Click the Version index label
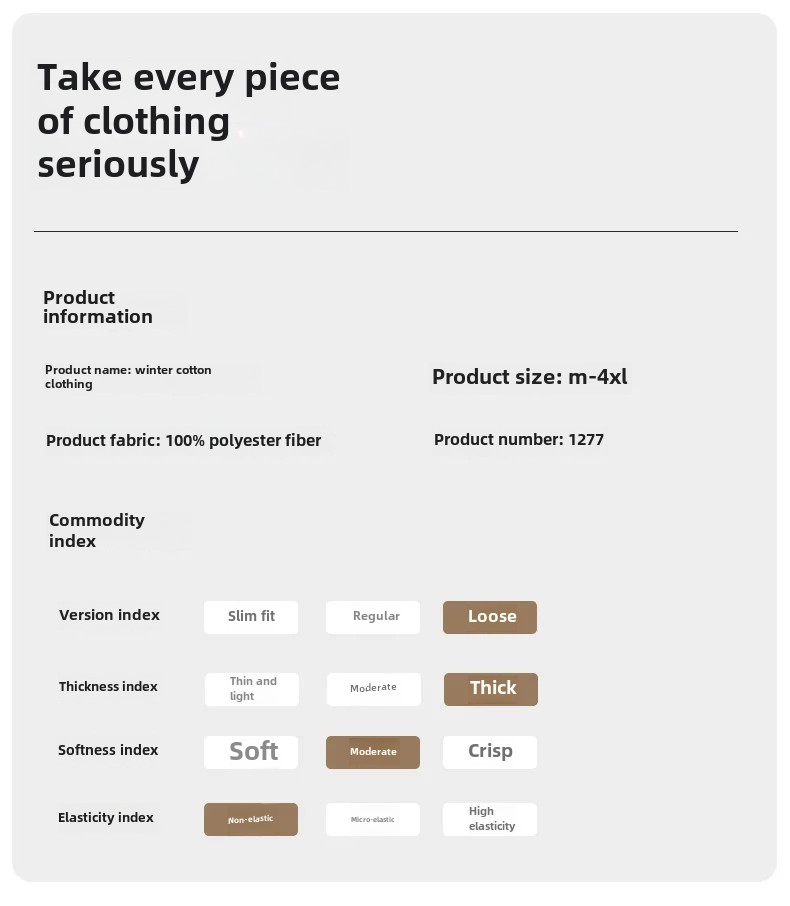The width and height of the screenshot is (790, 906). (109, 615)
